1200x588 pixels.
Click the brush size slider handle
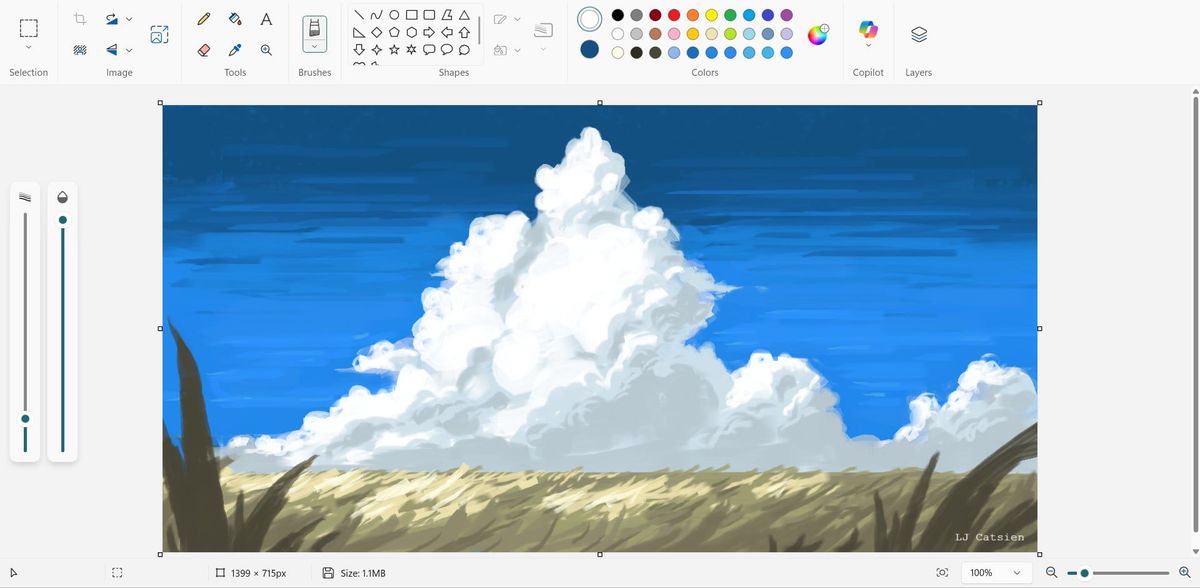coord(25,419)
